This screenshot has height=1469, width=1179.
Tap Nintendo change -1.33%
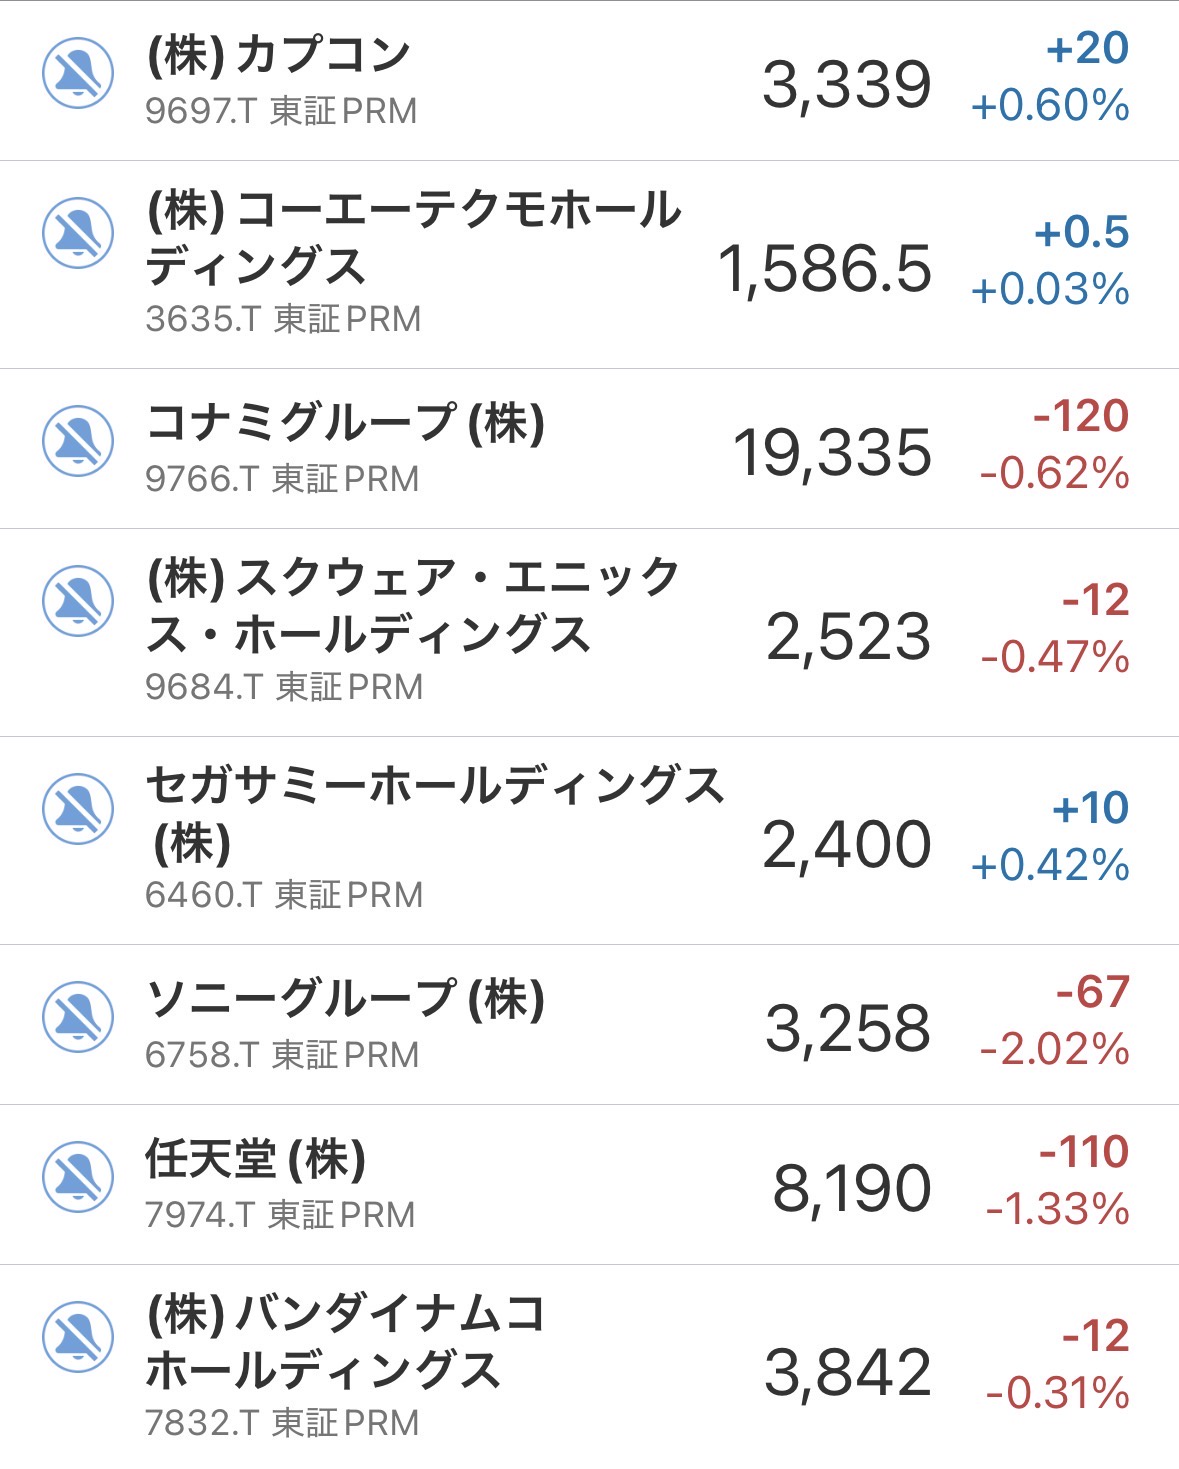pyautogui.click(x=1057, y=1210)
